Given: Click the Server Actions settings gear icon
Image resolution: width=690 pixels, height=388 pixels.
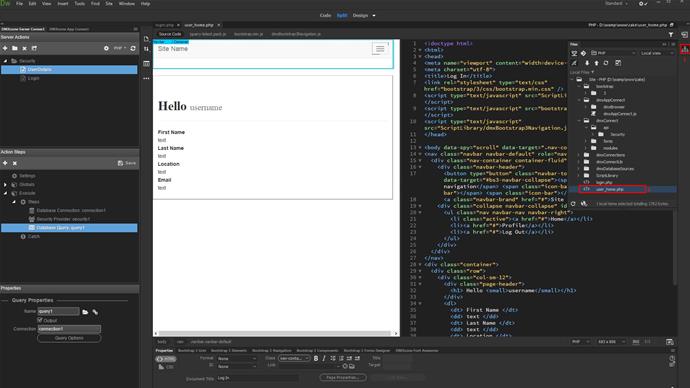Looking at the screenshot, I should click(x=106, y=48).
